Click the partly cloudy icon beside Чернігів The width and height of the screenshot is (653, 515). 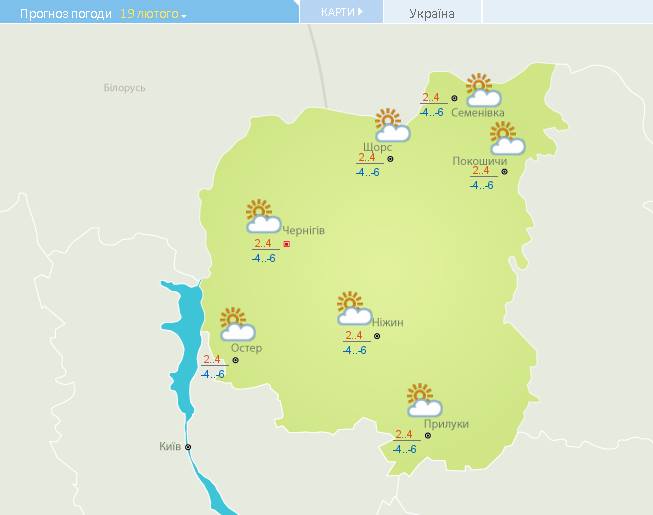pos(263,216)
